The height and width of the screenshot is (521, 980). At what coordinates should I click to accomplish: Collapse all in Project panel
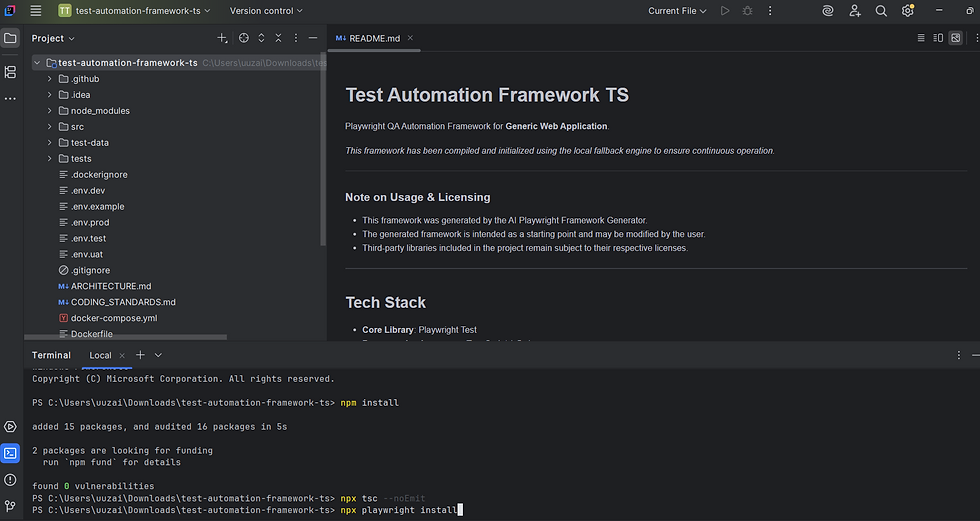pos(279,38)
